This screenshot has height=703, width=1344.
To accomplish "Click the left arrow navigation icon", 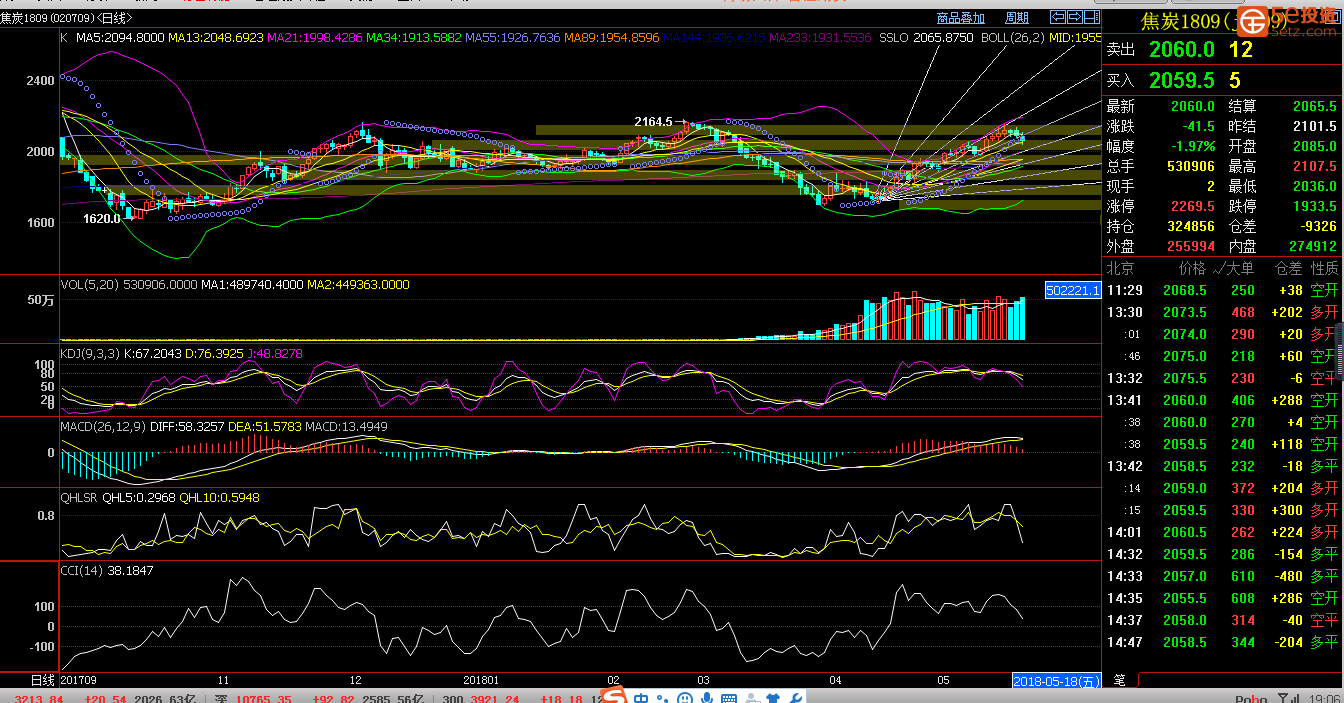I will [1057, 17].
